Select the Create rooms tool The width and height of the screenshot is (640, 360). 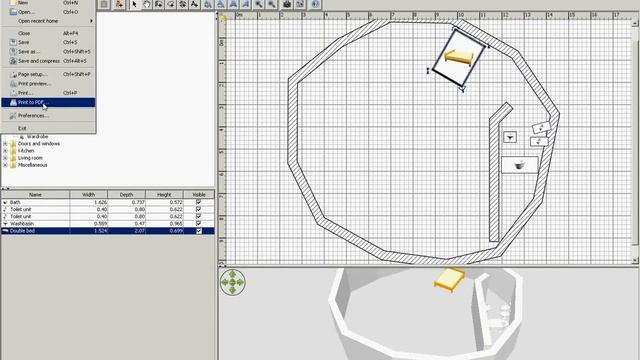click(x=171, y=4)
